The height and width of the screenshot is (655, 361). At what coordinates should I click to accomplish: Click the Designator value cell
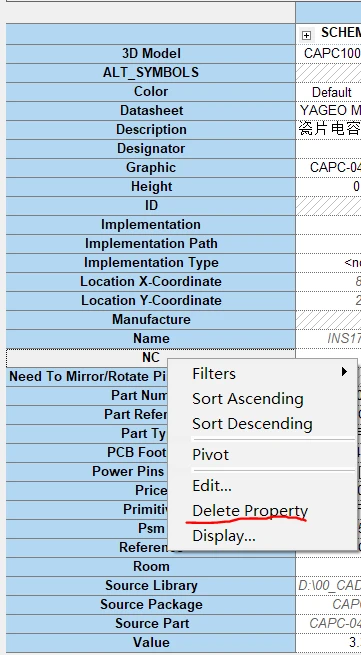(328, 149)
